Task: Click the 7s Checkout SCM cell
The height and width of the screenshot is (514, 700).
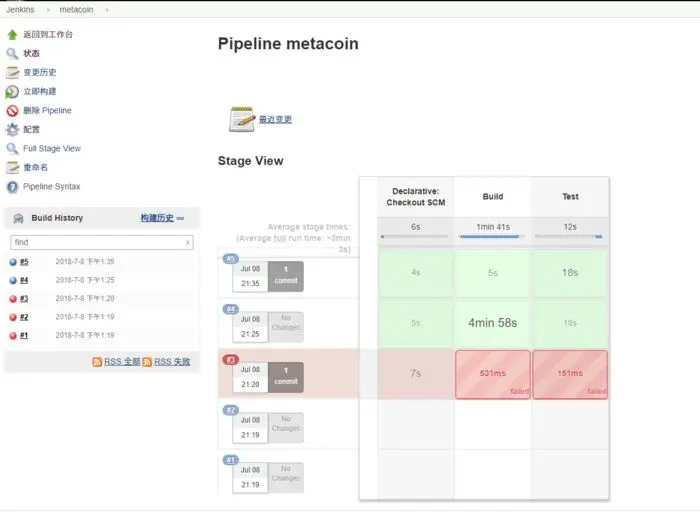Action: (x=416, y=374)
